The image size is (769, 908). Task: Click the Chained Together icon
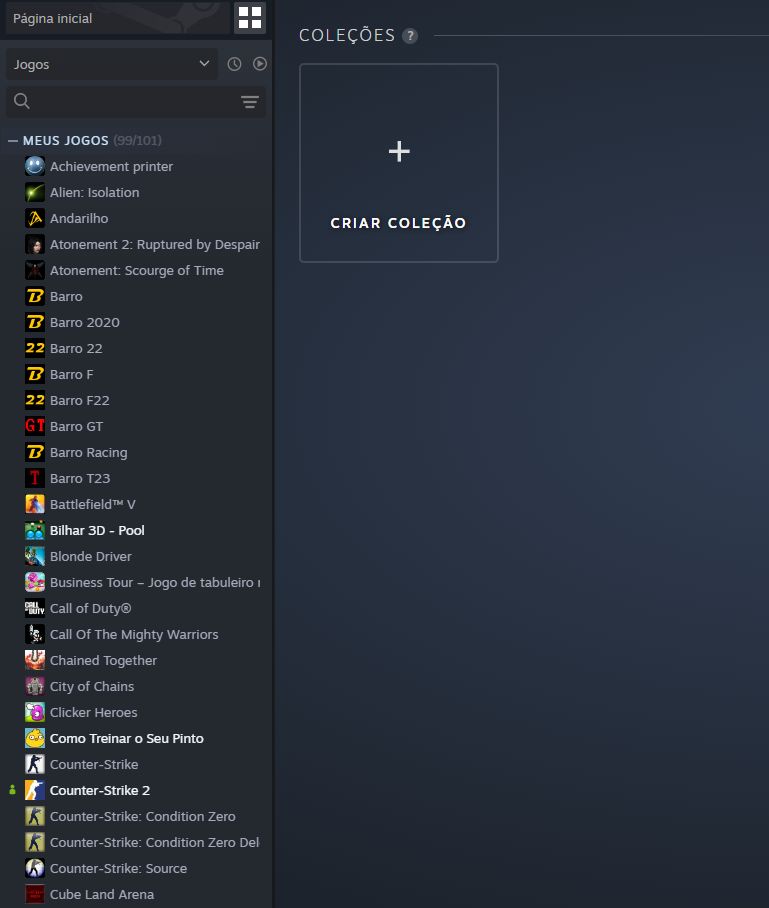[x=35, y=660]
